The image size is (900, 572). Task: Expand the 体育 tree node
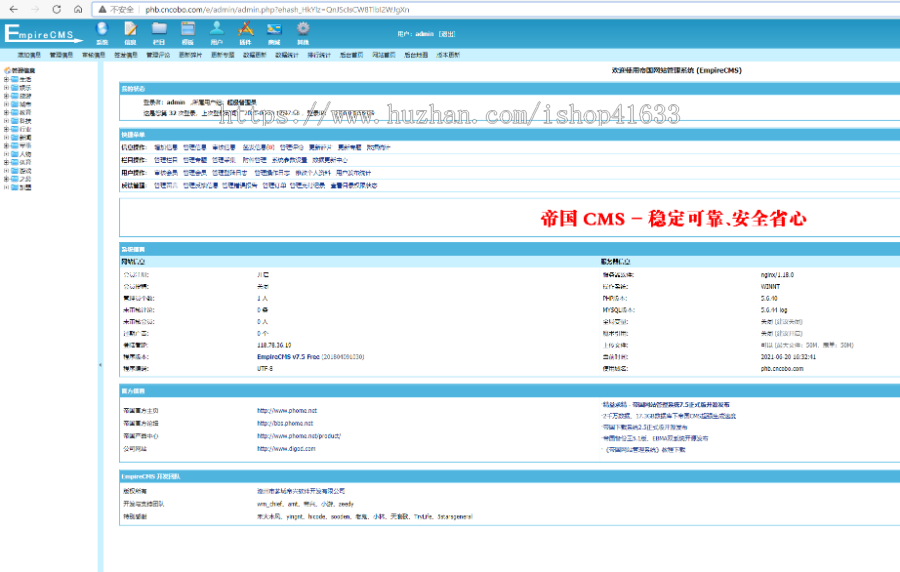click(x=6, y=162)
